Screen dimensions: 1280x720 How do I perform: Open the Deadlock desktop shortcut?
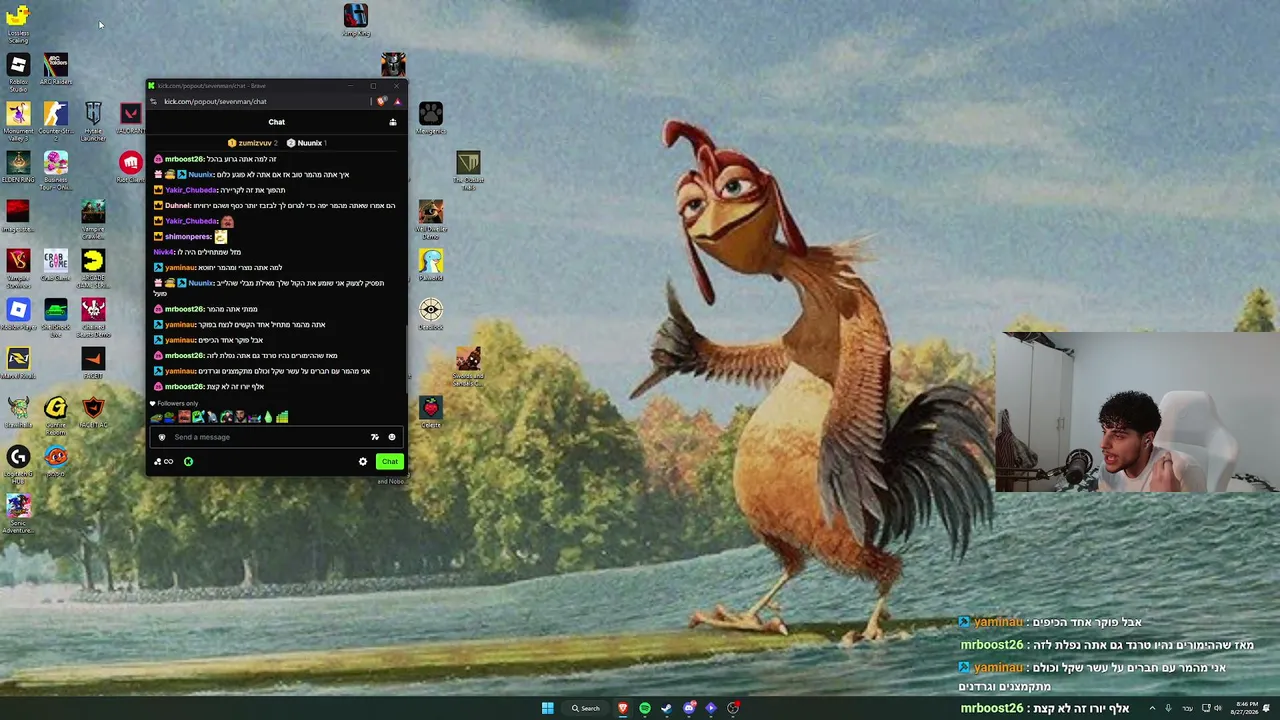(431, 315)
